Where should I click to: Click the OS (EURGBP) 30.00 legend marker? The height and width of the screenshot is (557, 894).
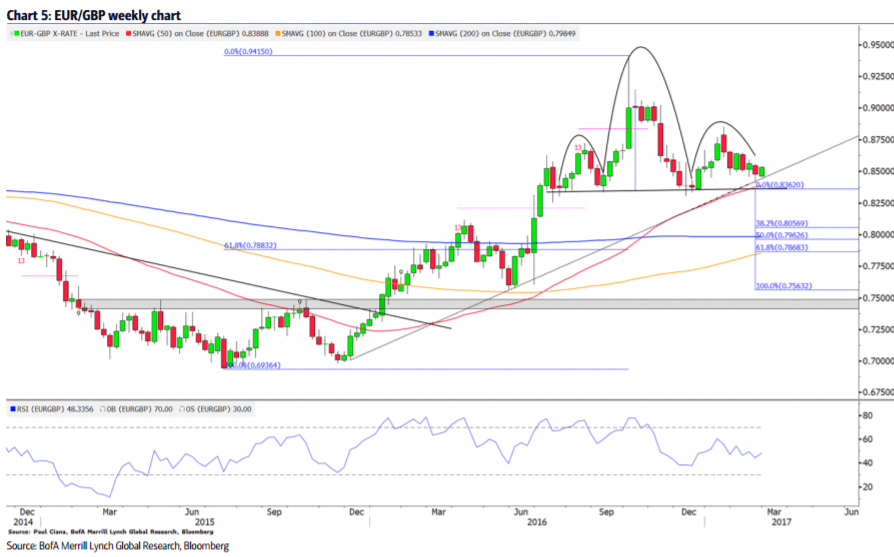[181, 409]
